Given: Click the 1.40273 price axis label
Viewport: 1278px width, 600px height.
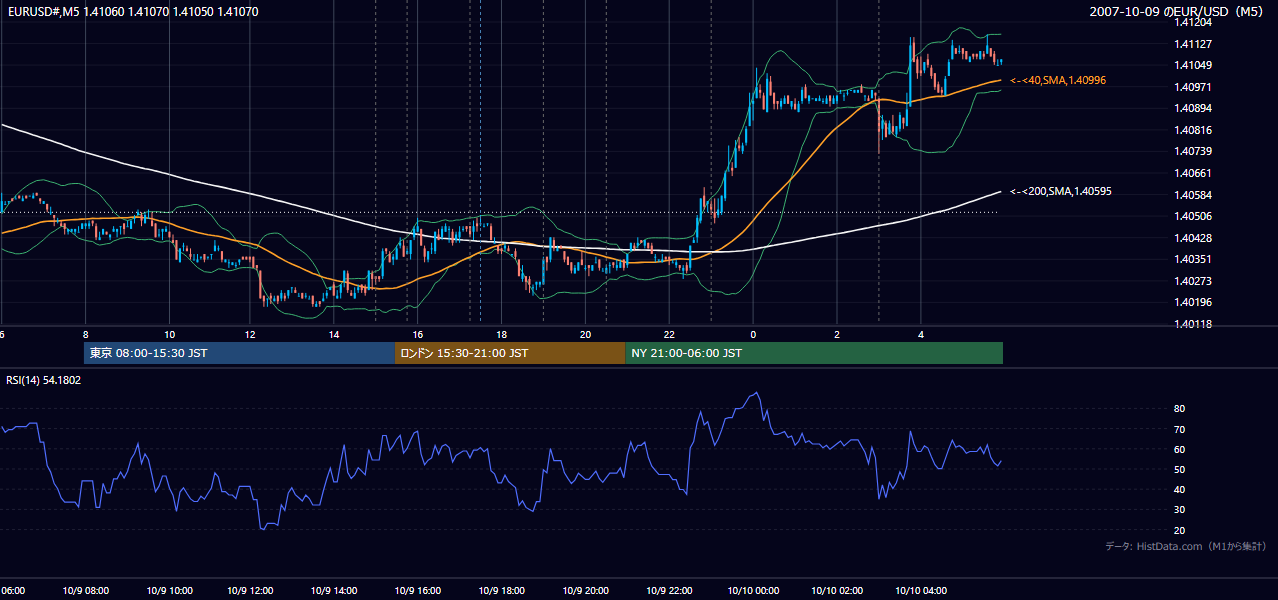Looking at the screenshot, I should 1193,281.
